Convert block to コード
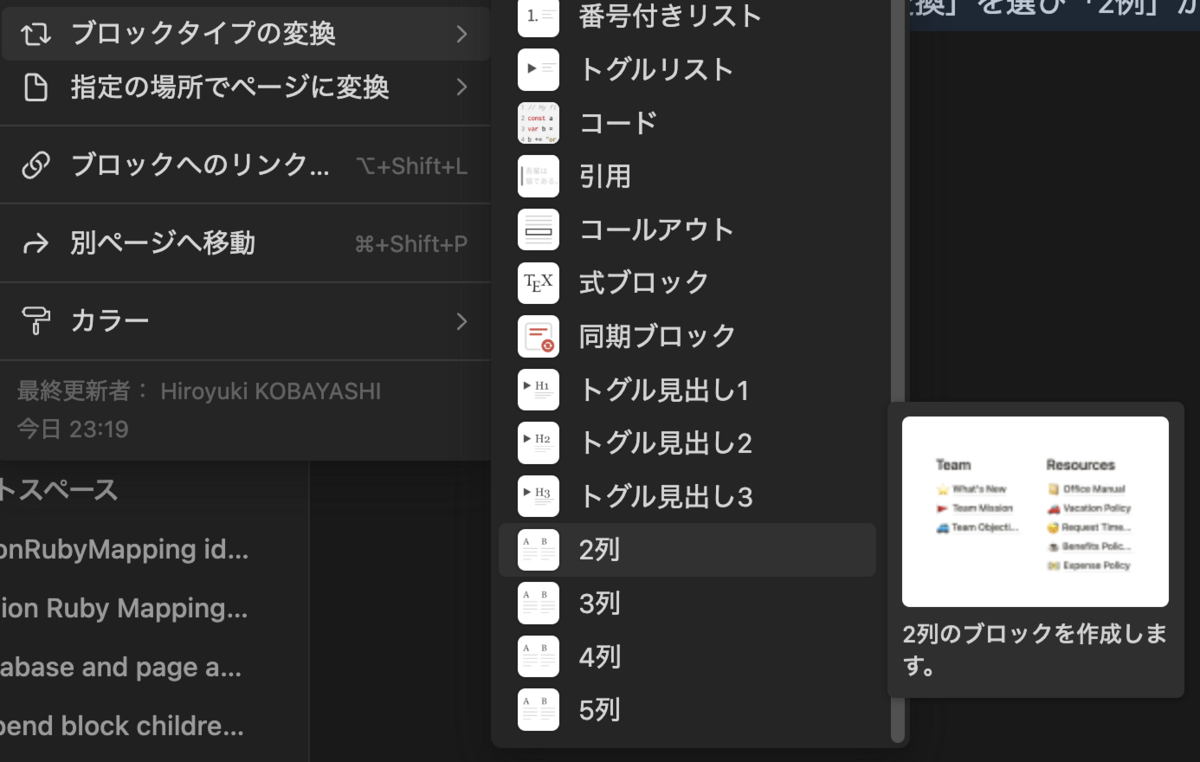This screenshot has width=1200, height=762. pos(687,123)
